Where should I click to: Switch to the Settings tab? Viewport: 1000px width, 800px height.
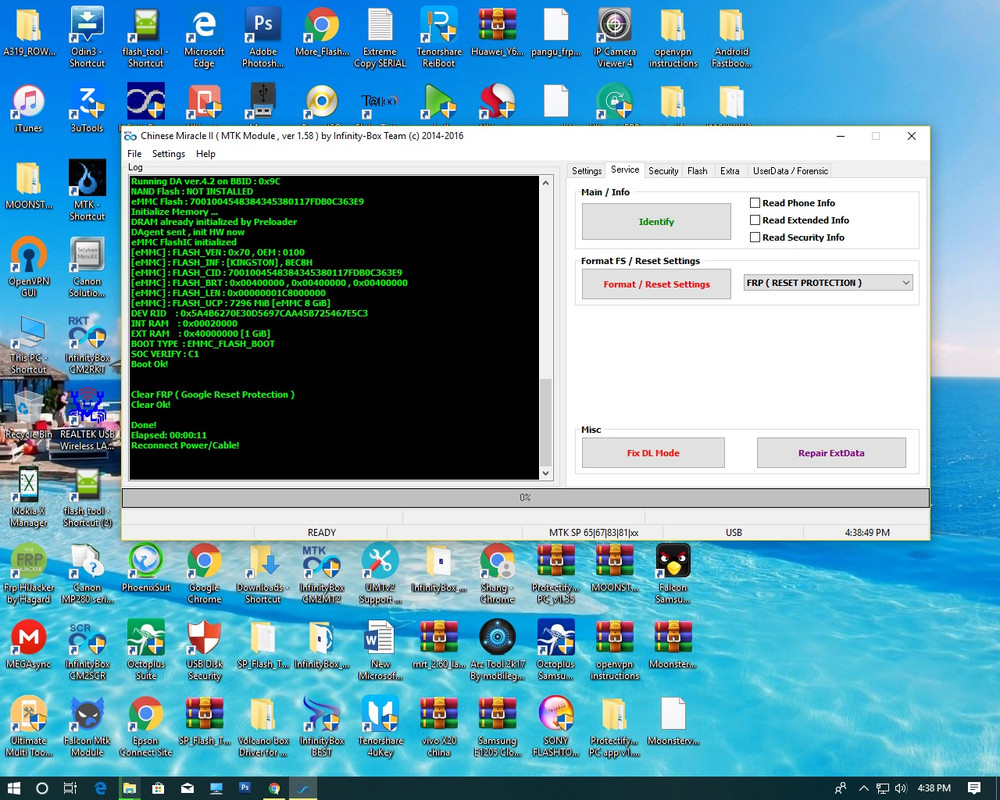[x=586, y=171]
